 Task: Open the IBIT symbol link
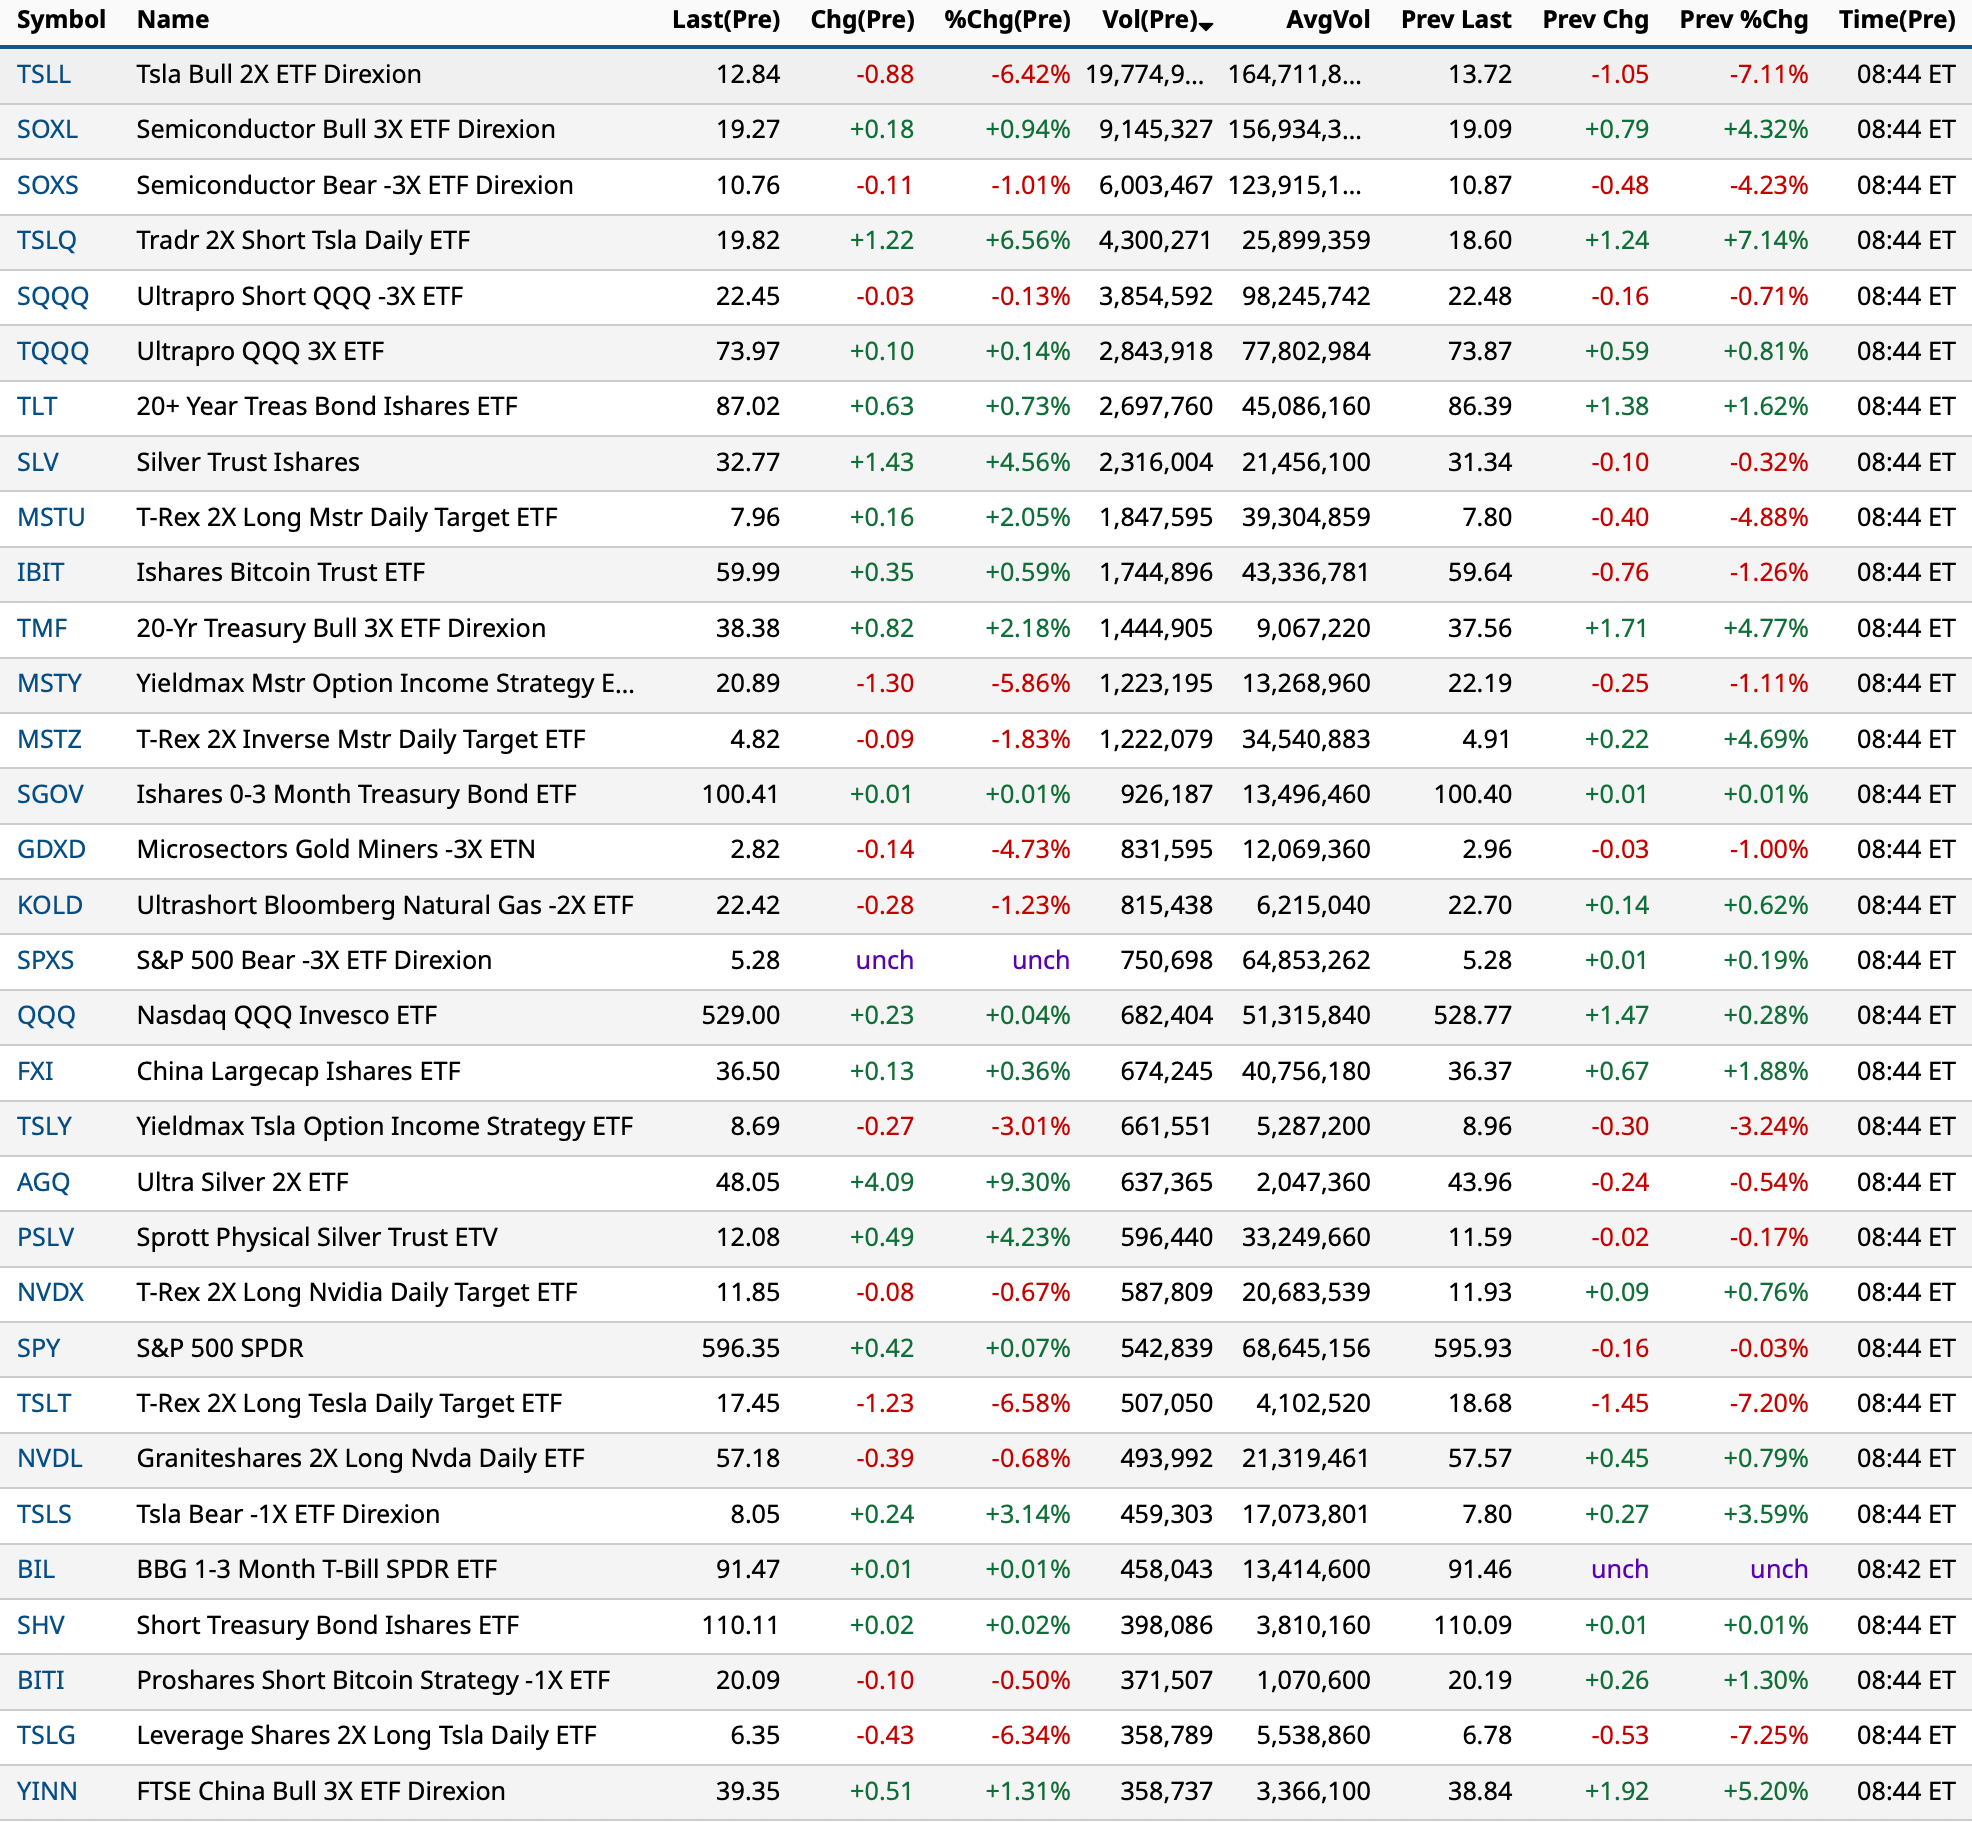tap(40, 573)
